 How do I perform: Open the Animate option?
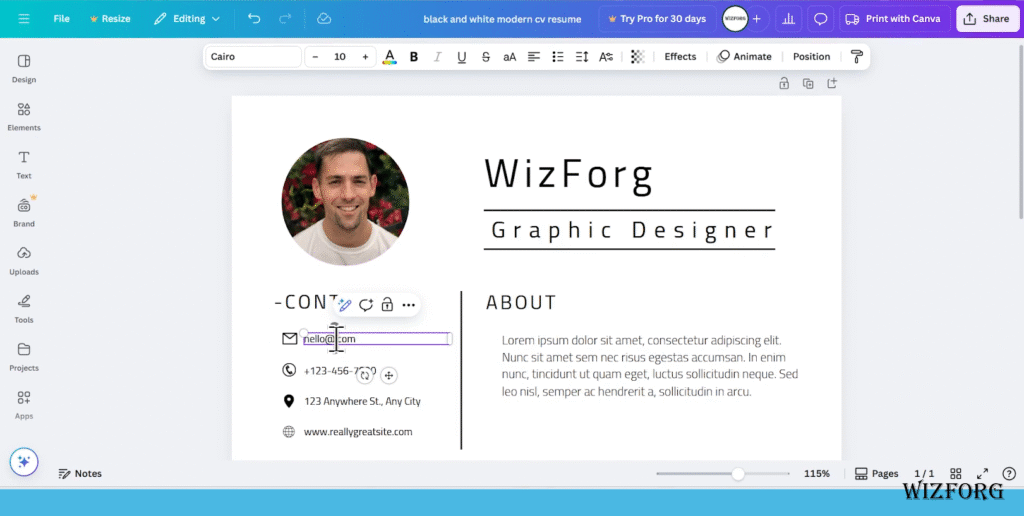point(744,57)
